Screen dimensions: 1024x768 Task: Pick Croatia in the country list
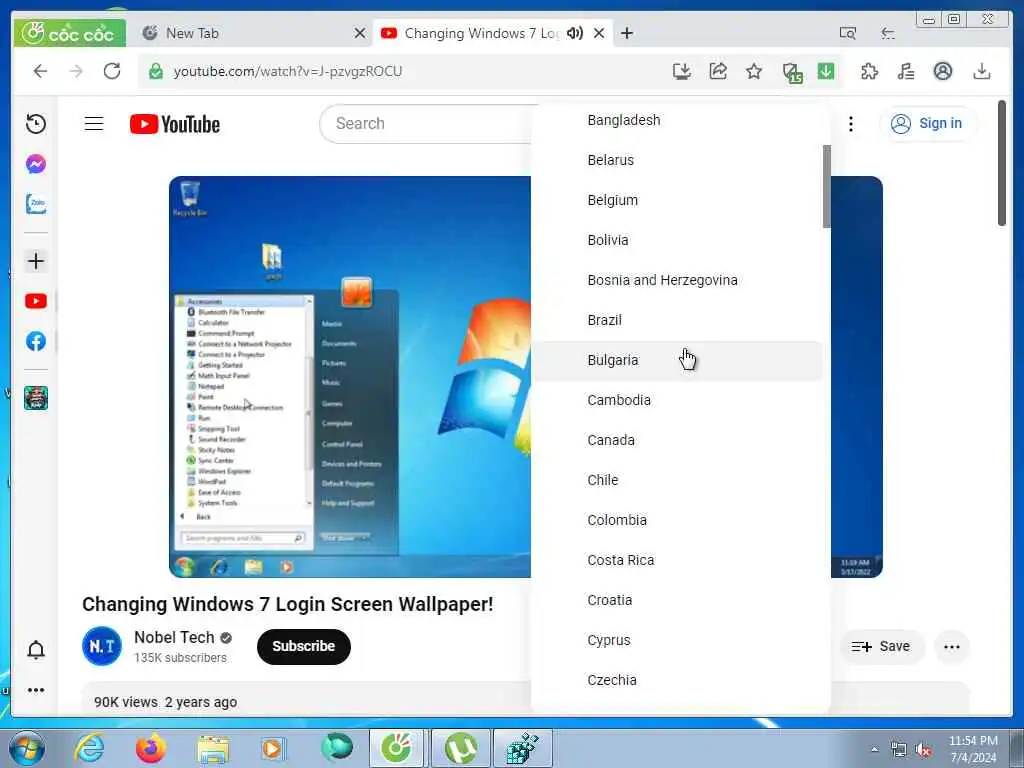click(678, 600)
